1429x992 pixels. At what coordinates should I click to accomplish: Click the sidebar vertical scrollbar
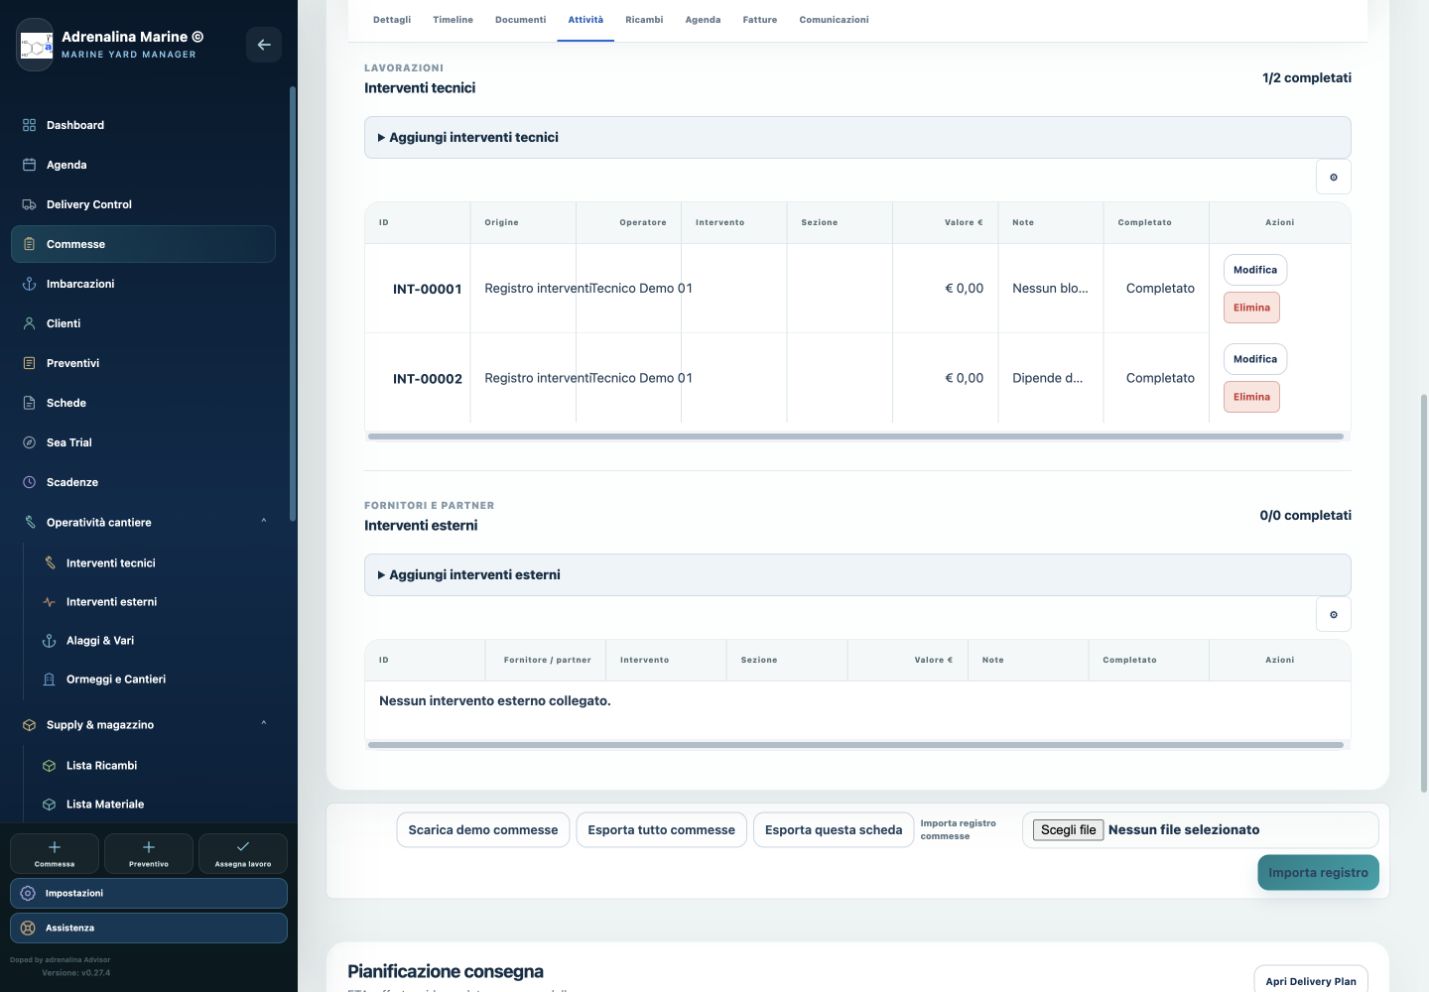click(292, 303)
